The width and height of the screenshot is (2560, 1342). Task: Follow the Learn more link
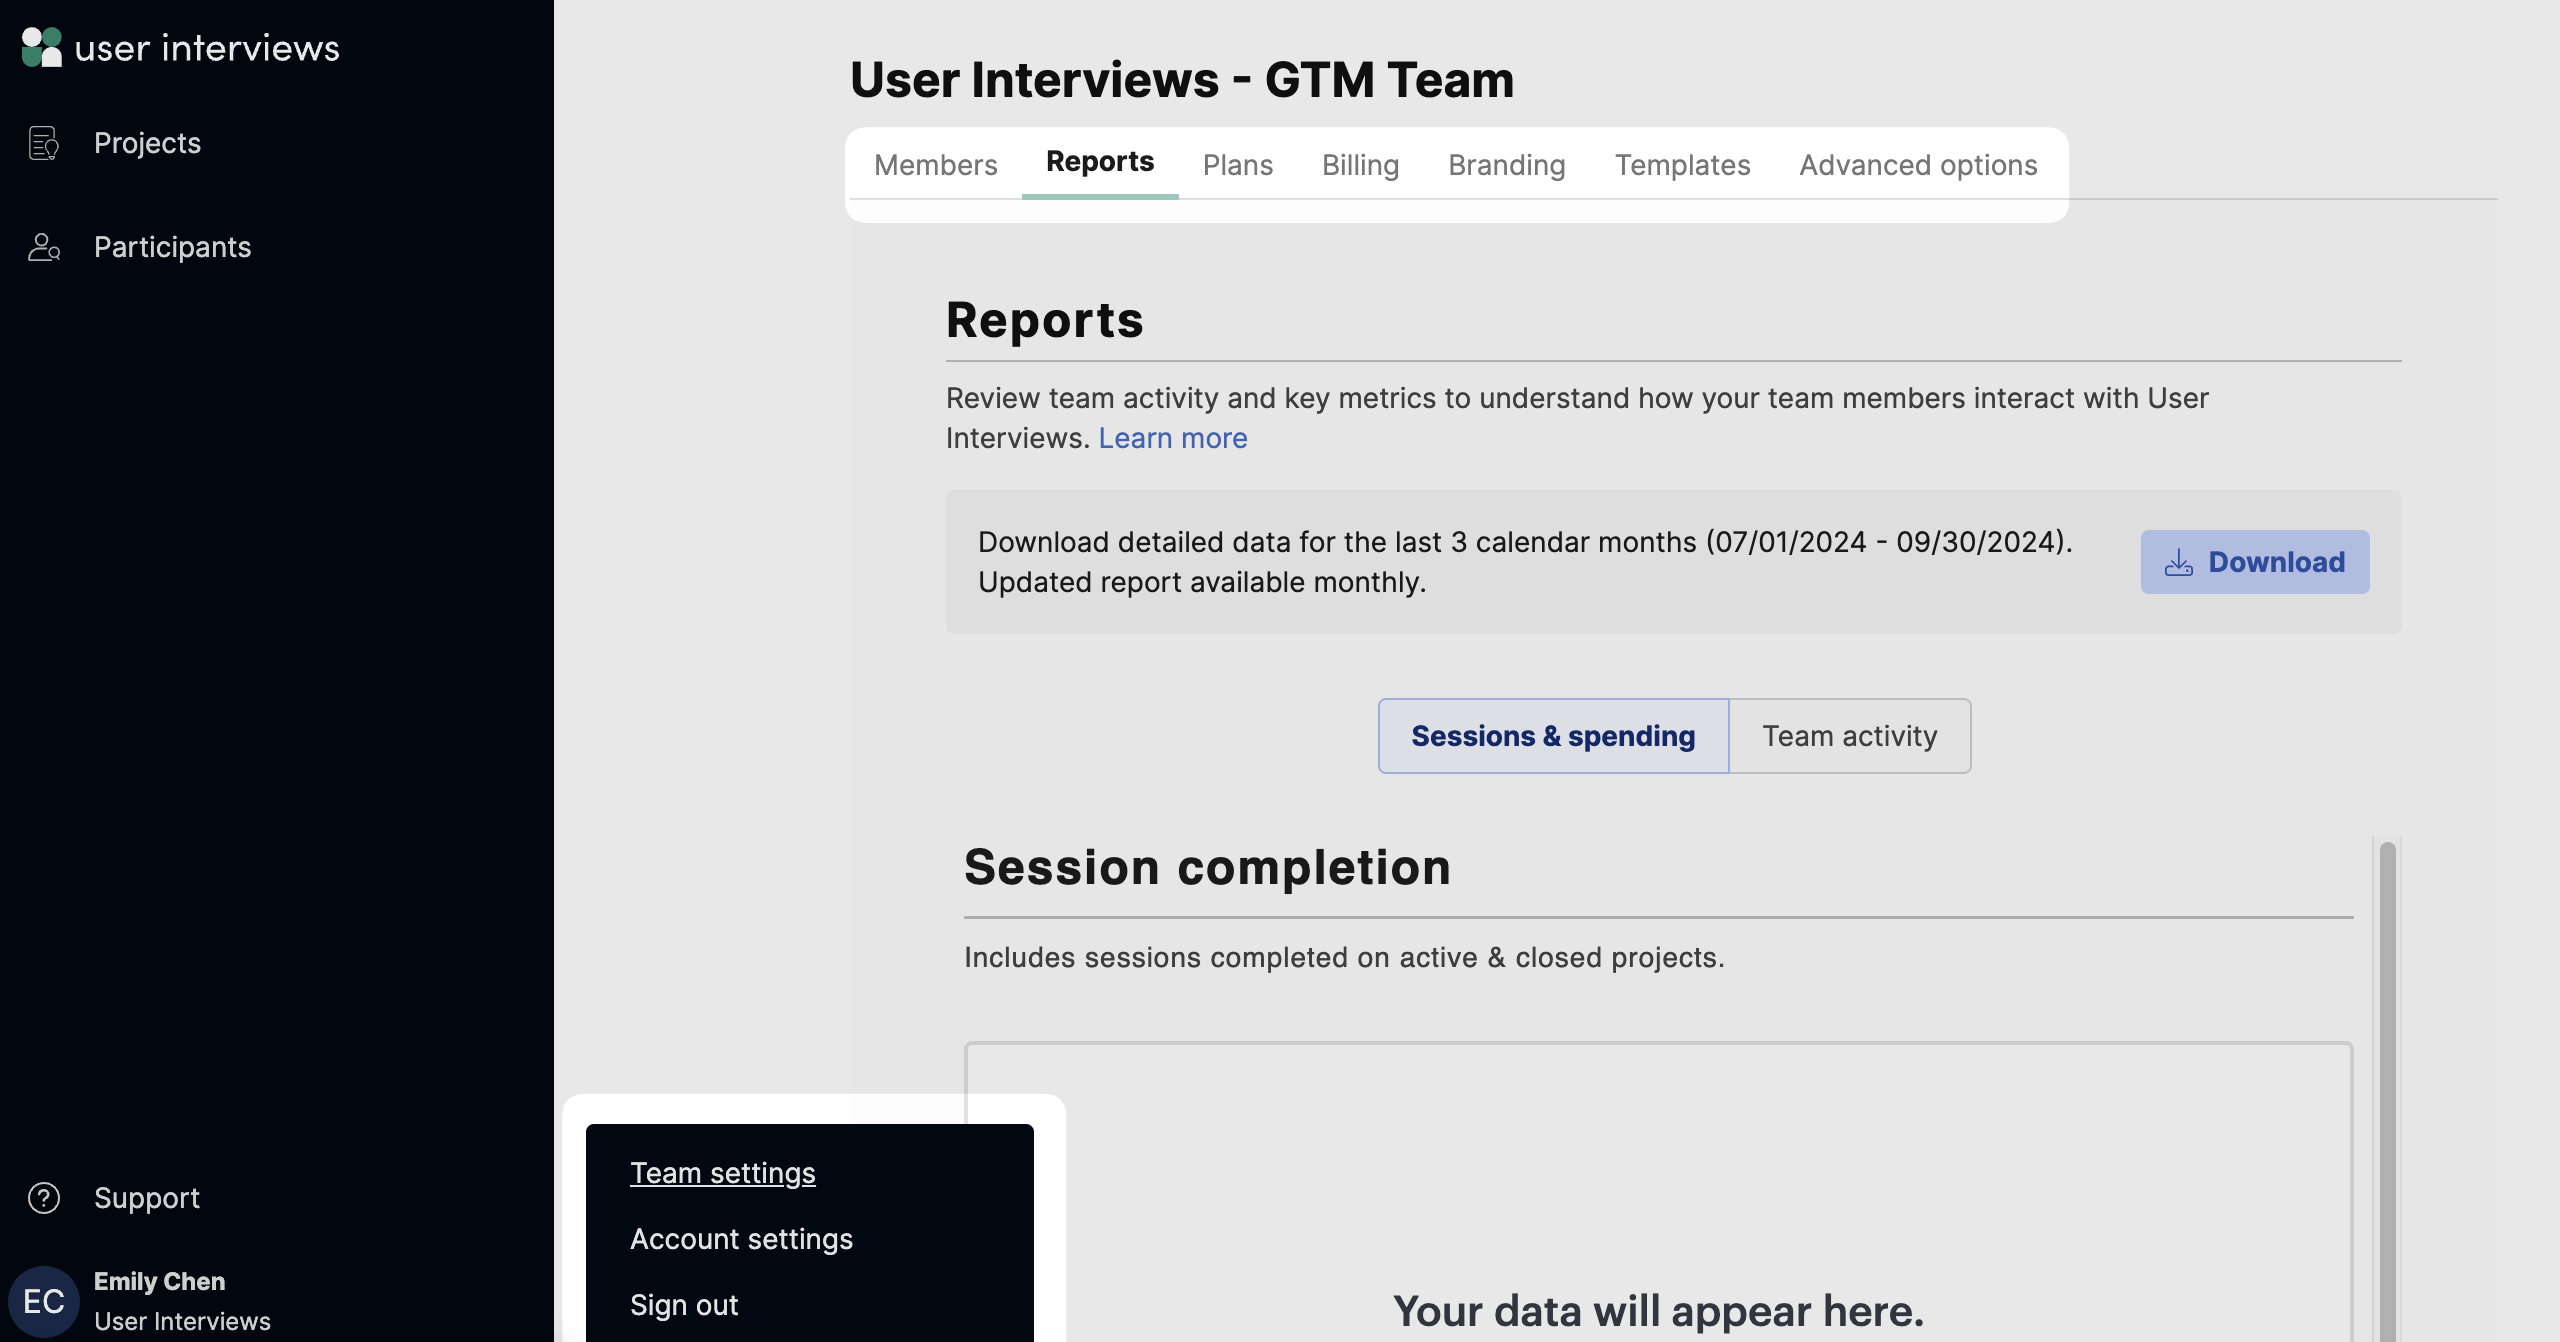pyautogui.click(x=1173, y=438)
